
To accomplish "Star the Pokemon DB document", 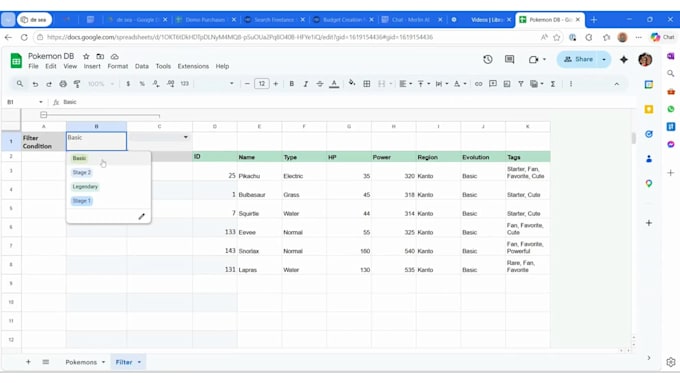I will (86, 56).
